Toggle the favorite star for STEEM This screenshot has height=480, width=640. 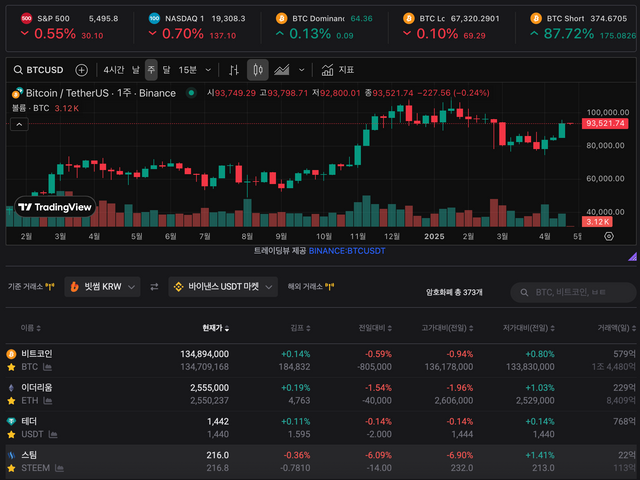pyautogui.click(x=11, y=468)
